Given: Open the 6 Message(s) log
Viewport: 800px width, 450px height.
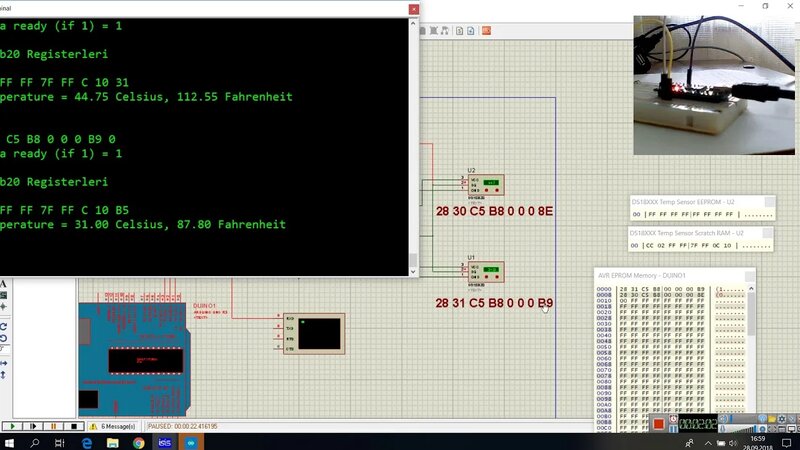Looking at the screenshot, I should point(113,426).
